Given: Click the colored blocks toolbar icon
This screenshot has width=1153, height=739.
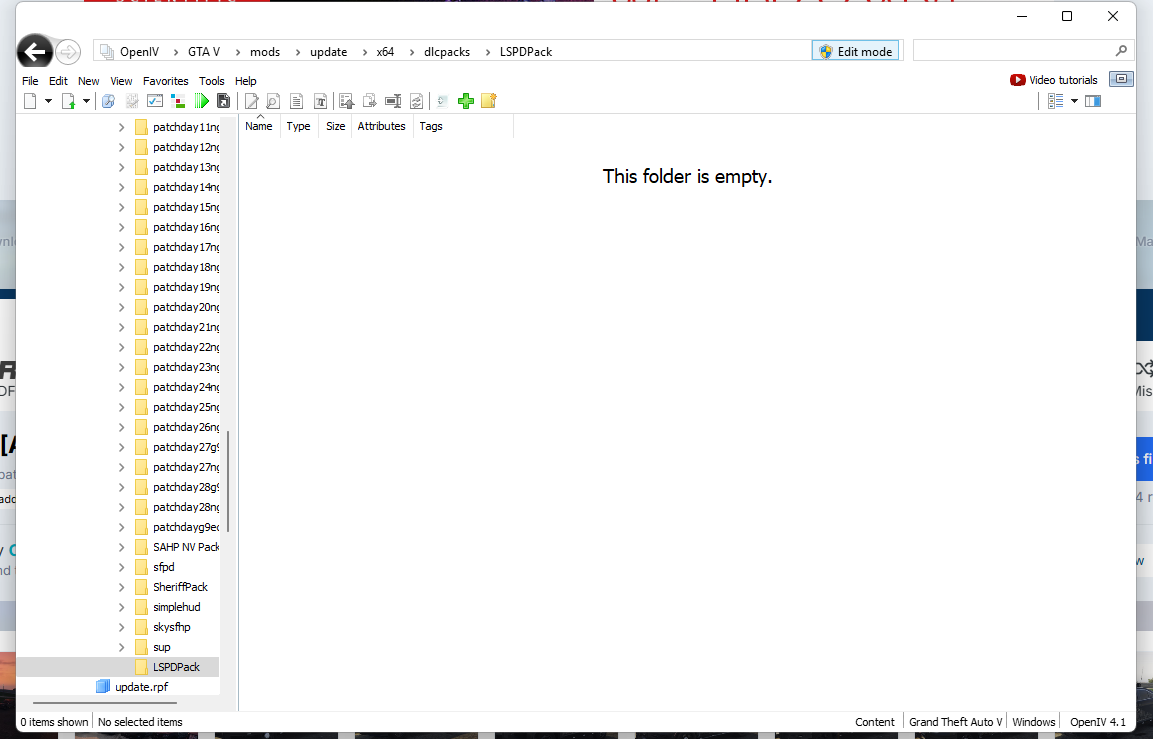Looking at the screenshot, I should [x=177, y=101].
